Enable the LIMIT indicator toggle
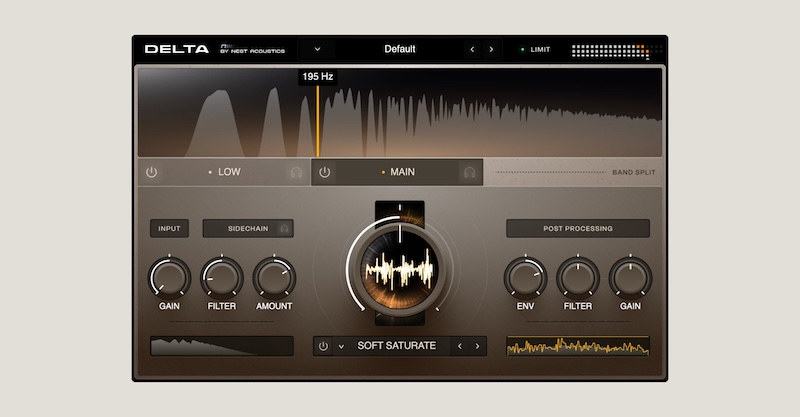800x417 pixels. (x=534, y=49)
